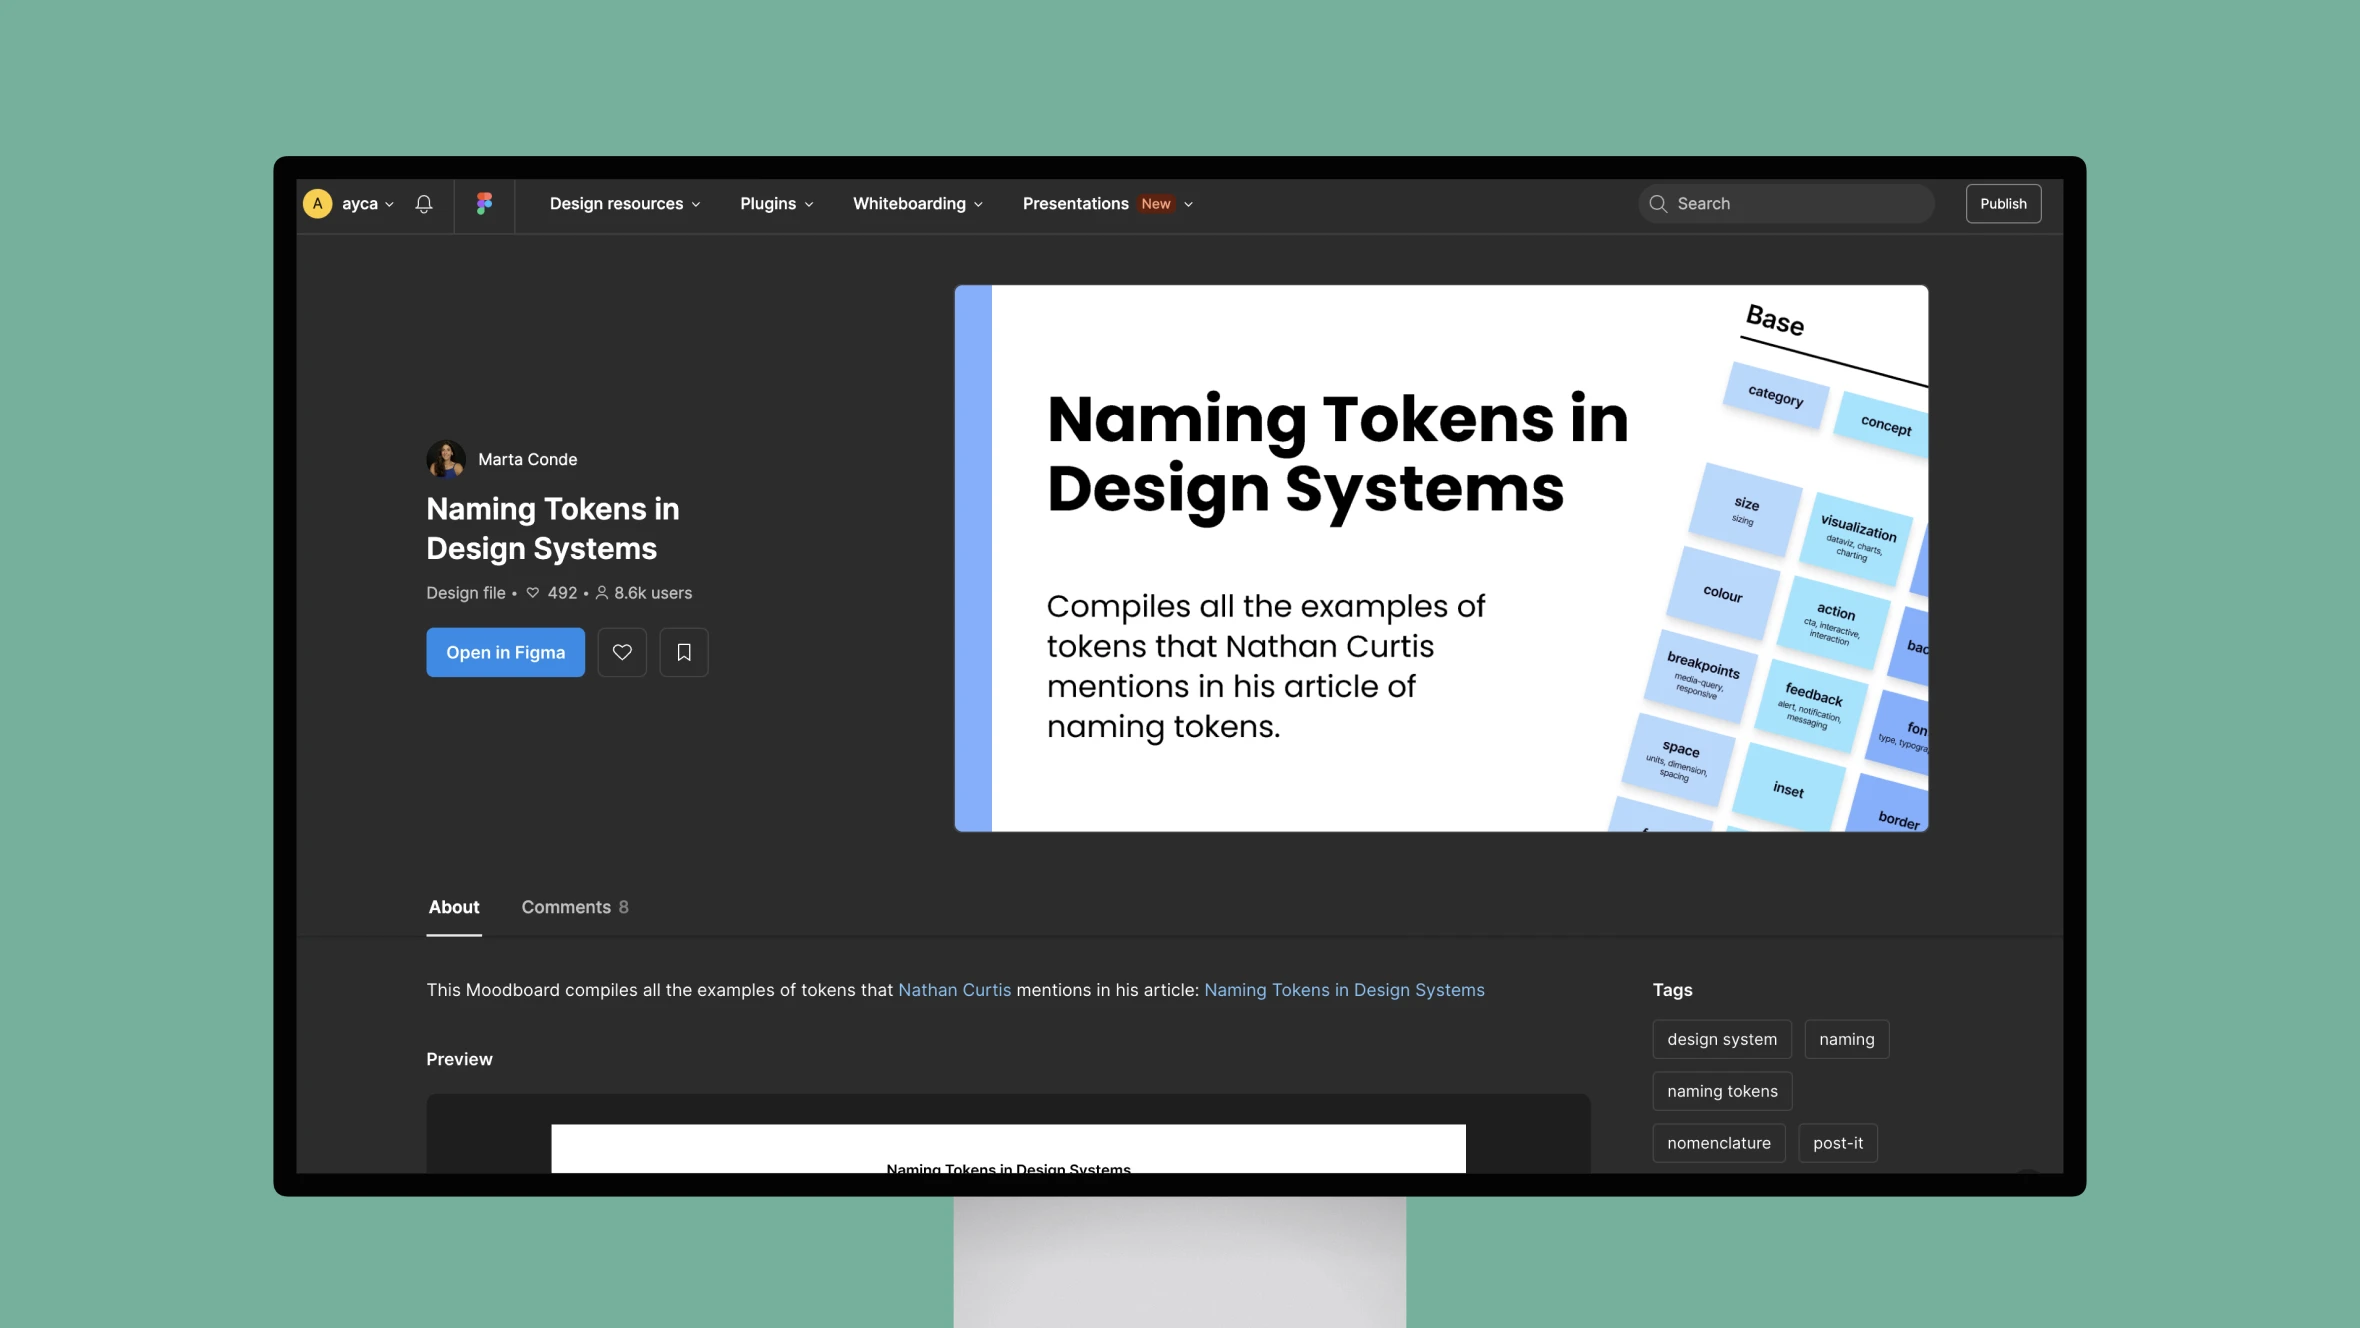
Task: Click the resource preview thumbnail image
Action: (x=1008, y=1148)
